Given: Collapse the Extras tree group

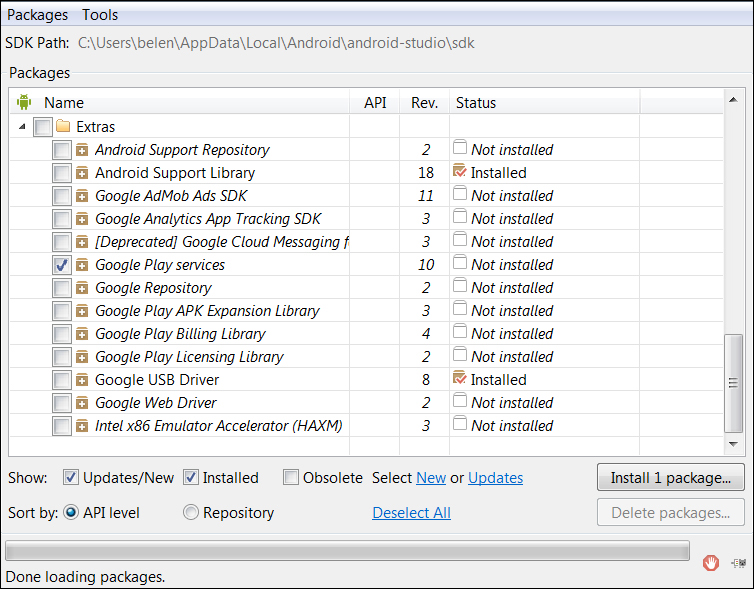Looking at the screenshot, I should pyautogui.click(x=22, y=126).
